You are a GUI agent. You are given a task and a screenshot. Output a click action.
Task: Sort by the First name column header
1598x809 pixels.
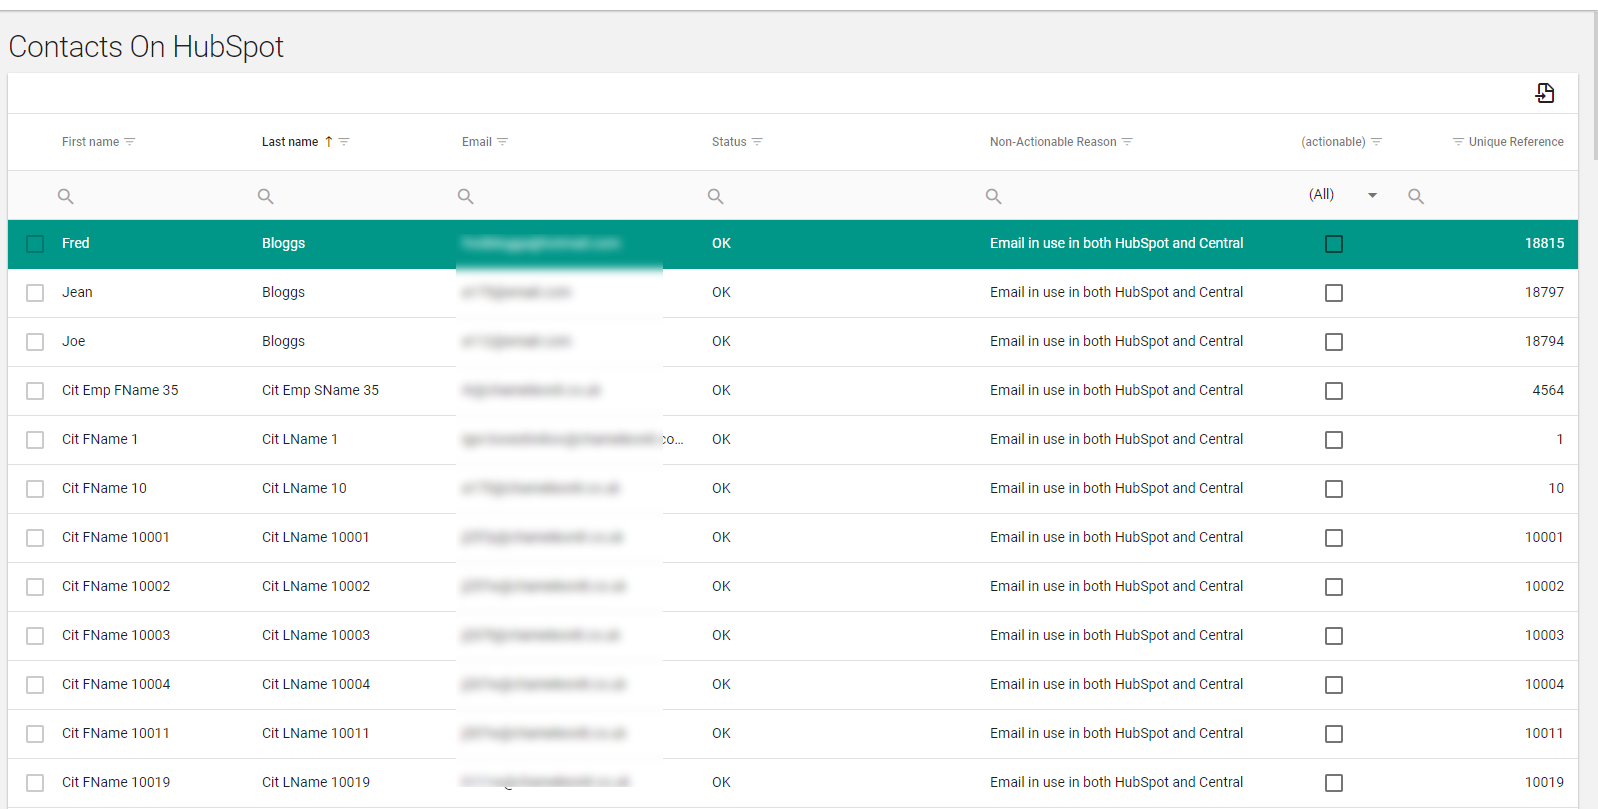[x=90, y=142]
